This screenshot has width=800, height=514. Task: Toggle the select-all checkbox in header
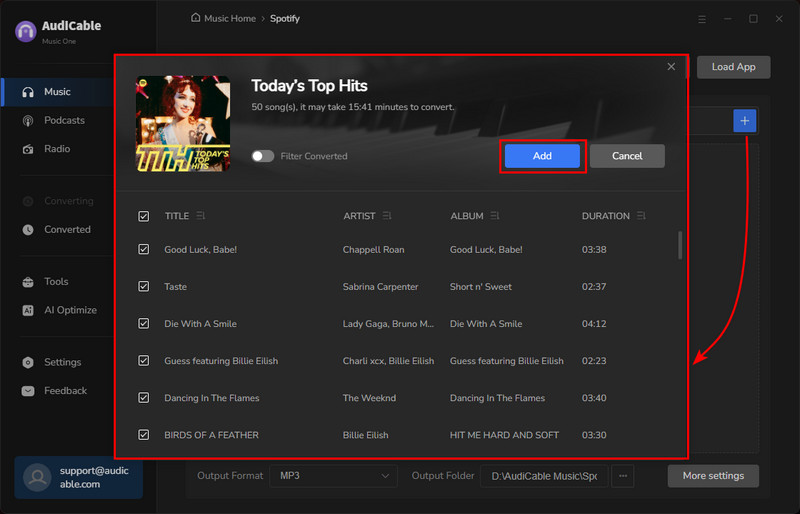coord(144,216)
